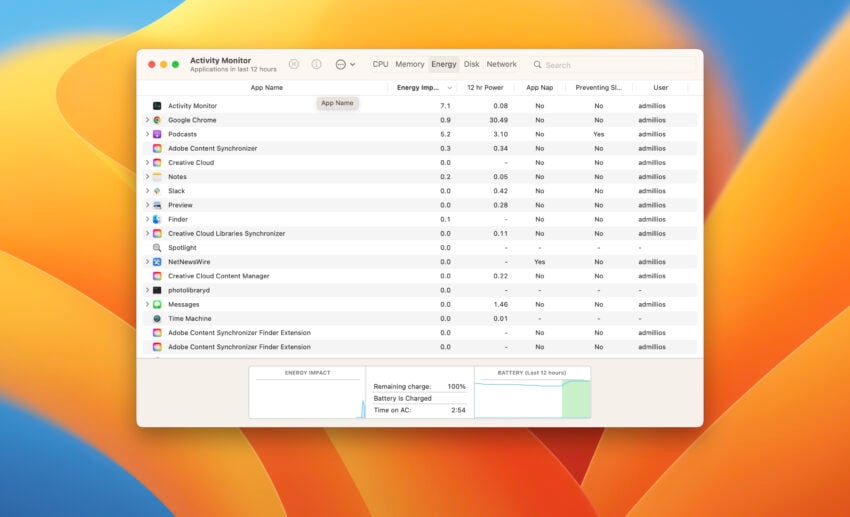Screen dimensions: 850x517
Task: Sort by 12 hr Power column
Action: [485, 87]
